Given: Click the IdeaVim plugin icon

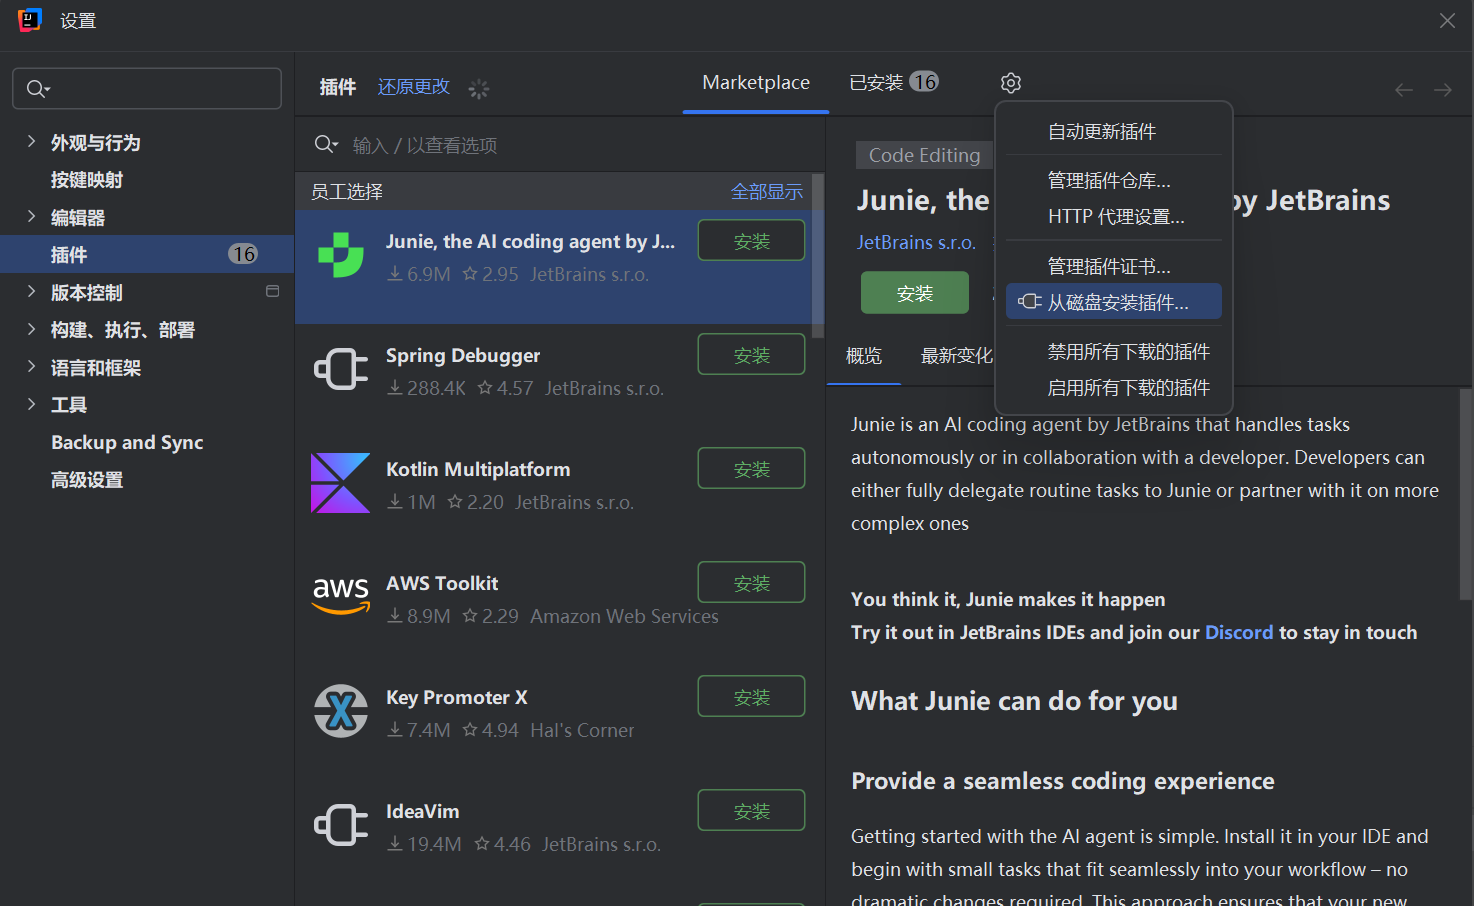Looking at the screenshot, I should point(341,825).
